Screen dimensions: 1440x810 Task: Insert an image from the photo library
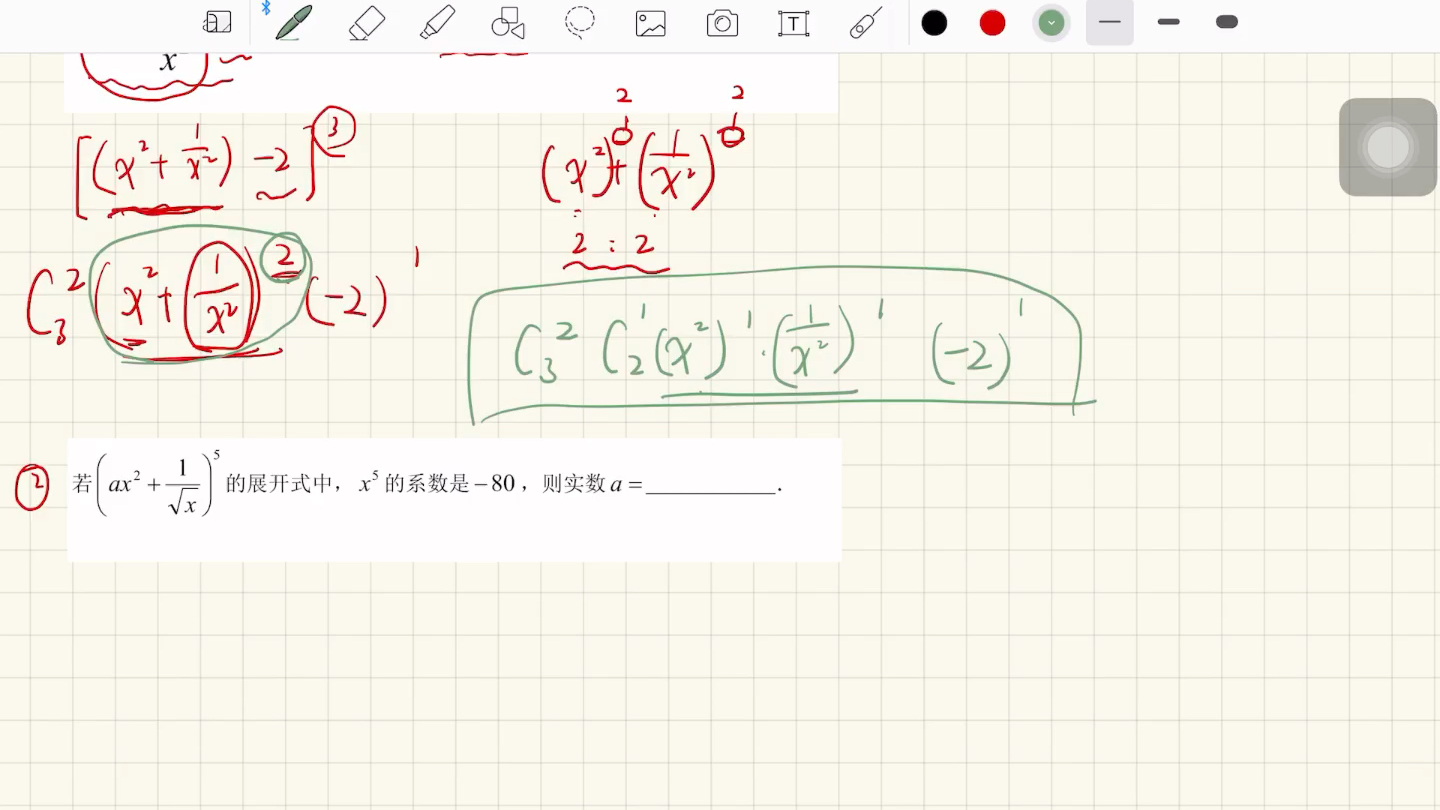tap(651, 22)
